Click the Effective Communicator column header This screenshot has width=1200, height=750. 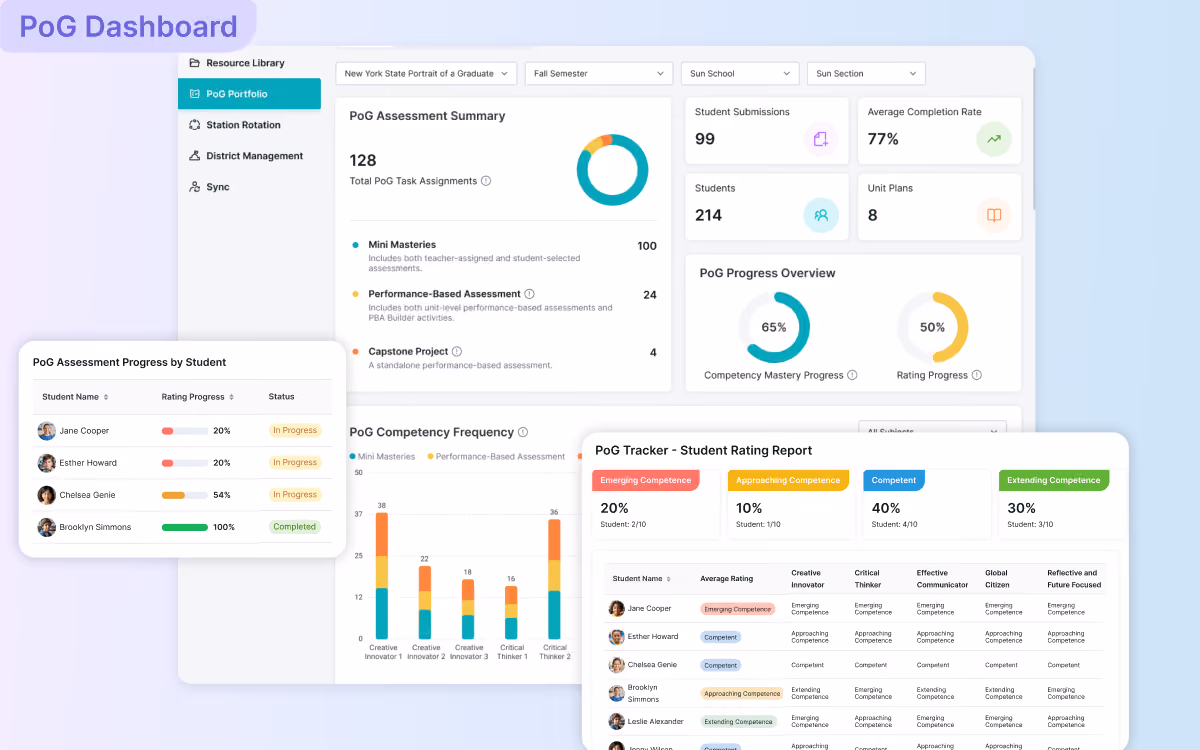click(x=943, y=579)
